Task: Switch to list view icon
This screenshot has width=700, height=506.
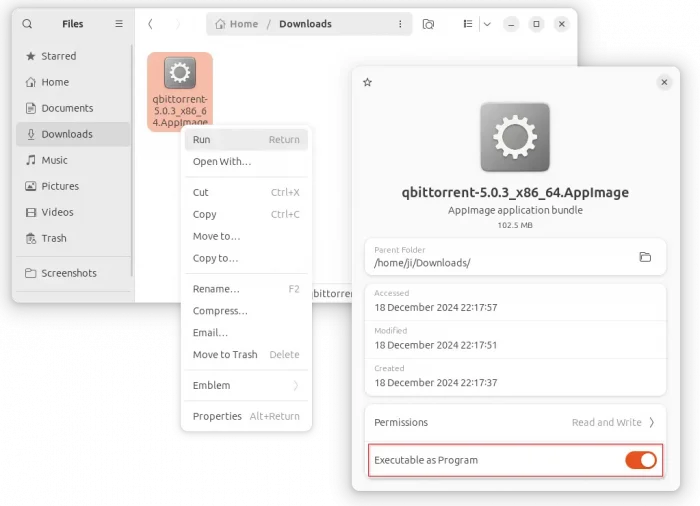Action: click(468, 24)
